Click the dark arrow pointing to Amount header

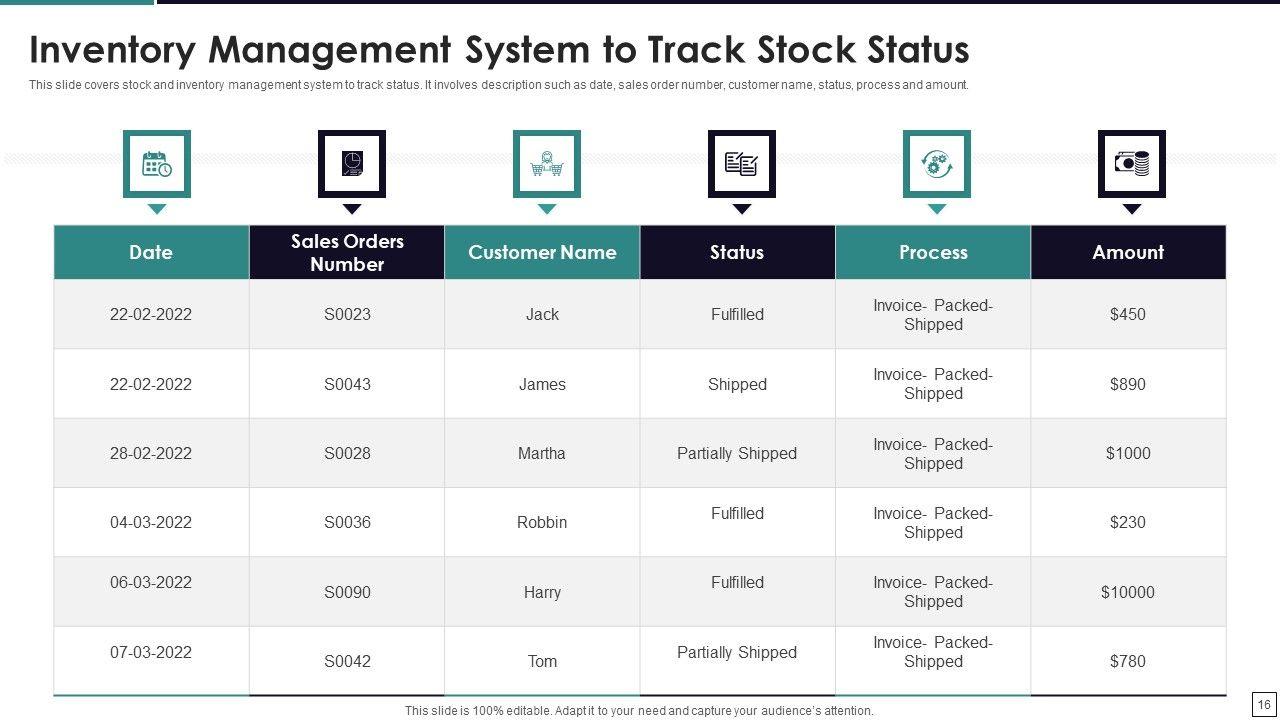[1132, 209]
